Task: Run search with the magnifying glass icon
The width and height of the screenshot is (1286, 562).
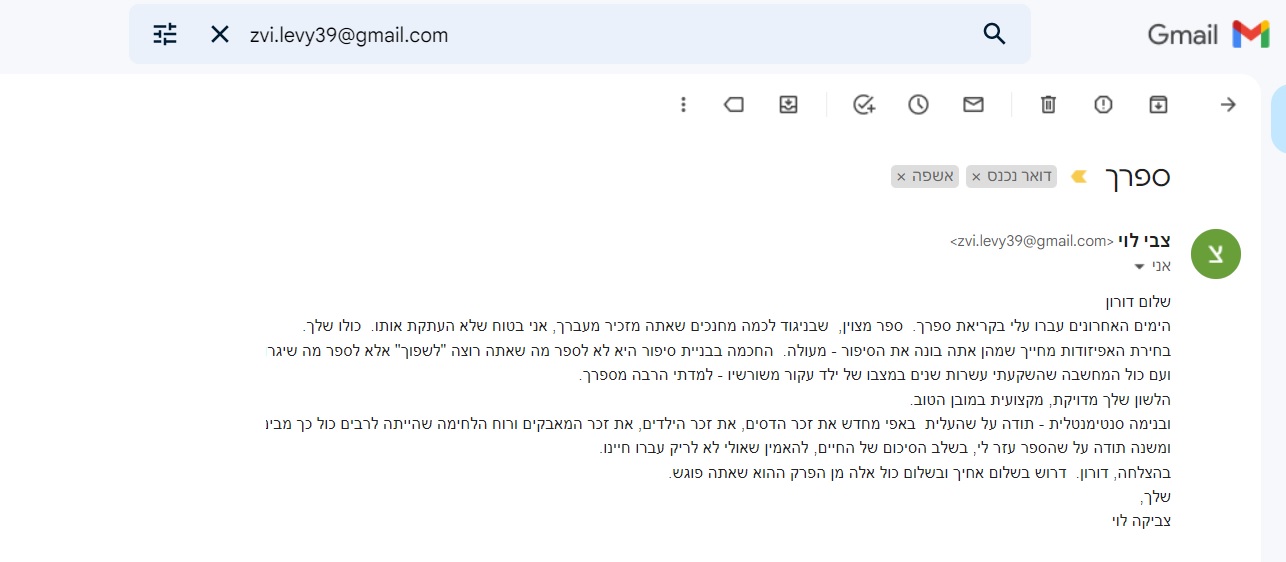Action: pyautogui.click(x=994, y=35)
